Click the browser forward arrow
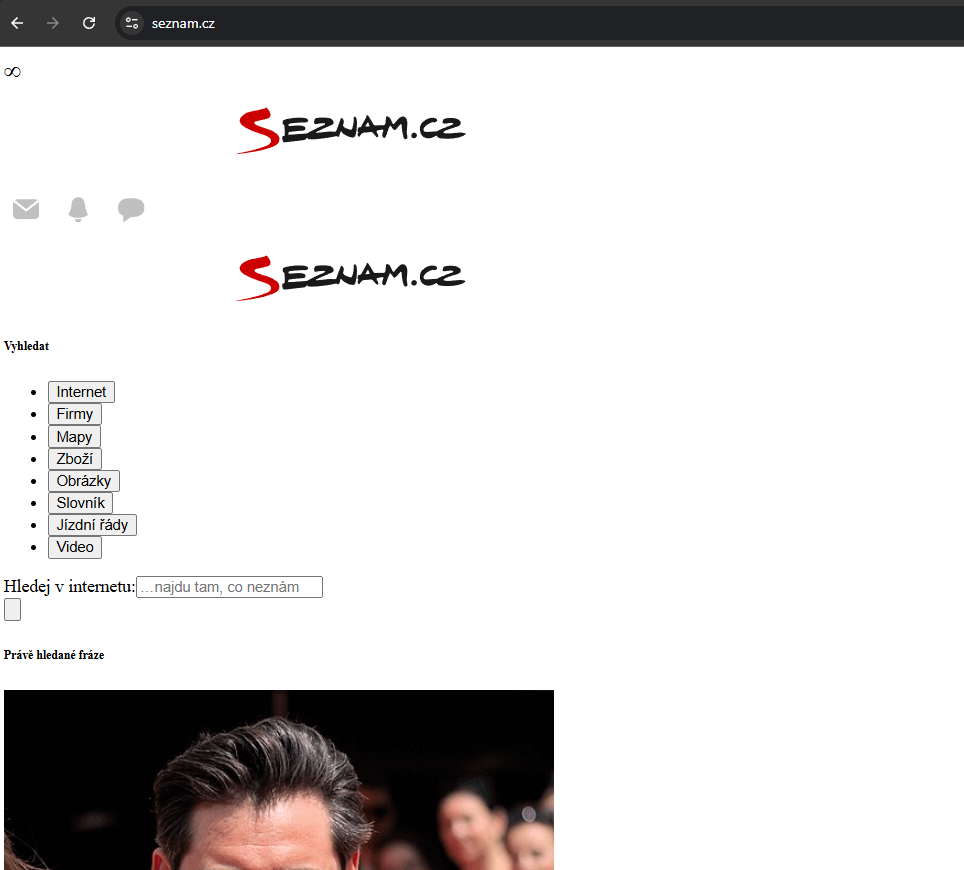Viewport: 964px width, 870px height. pyautogui.click(x=53, y=23)
